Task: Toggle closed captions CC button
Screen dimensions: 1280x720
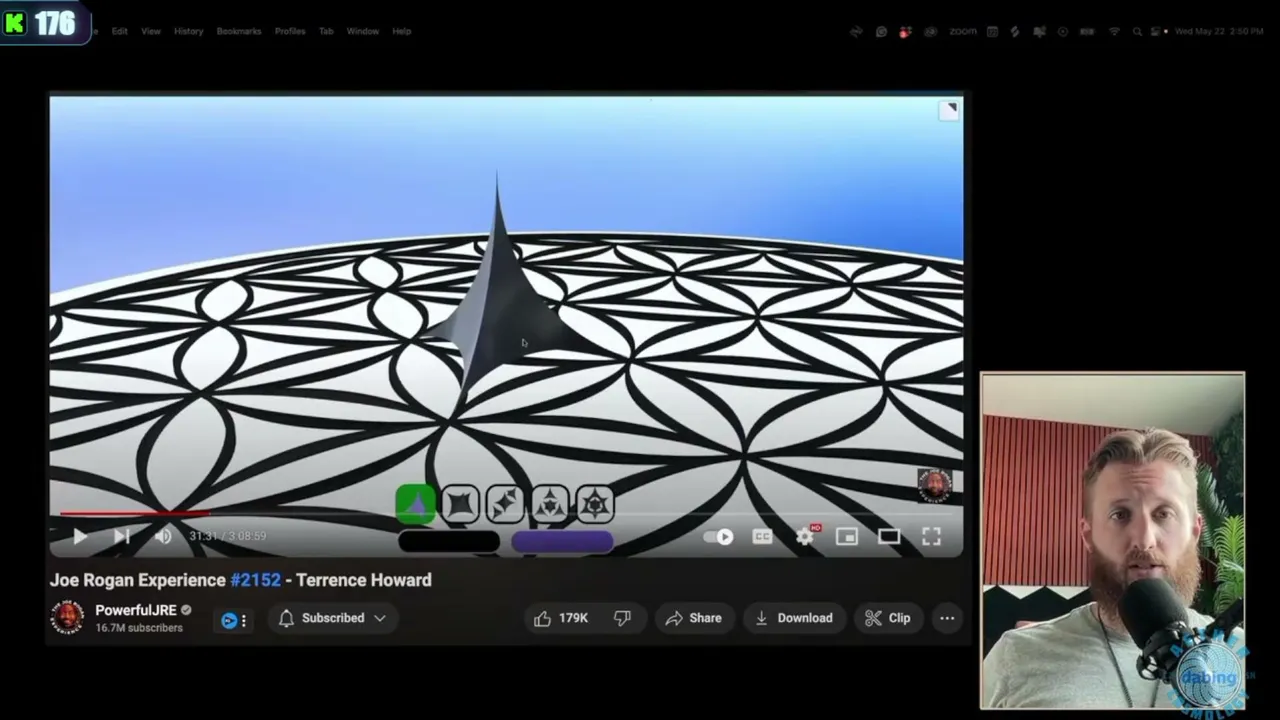Action: coord(762,537)
